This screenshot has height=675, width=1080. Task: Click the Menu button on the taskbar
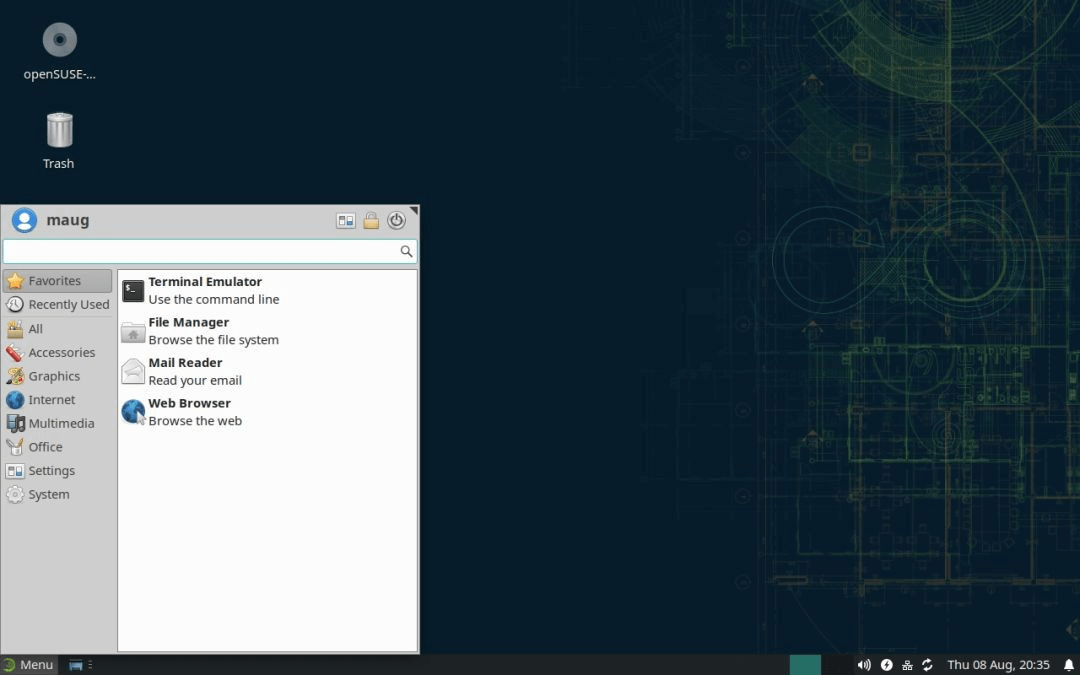click(x=29, y=664)
